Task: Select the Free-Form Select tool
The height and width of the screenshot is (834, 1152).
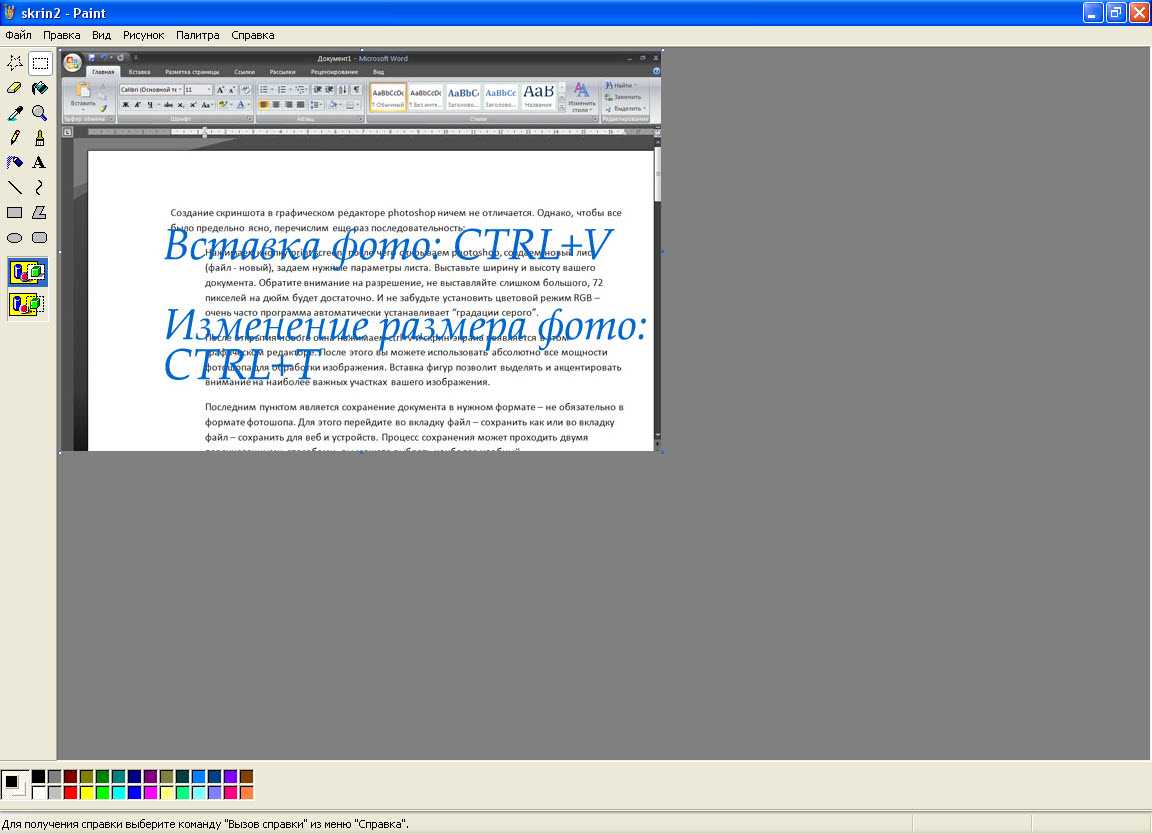Action: click(15, 63)
